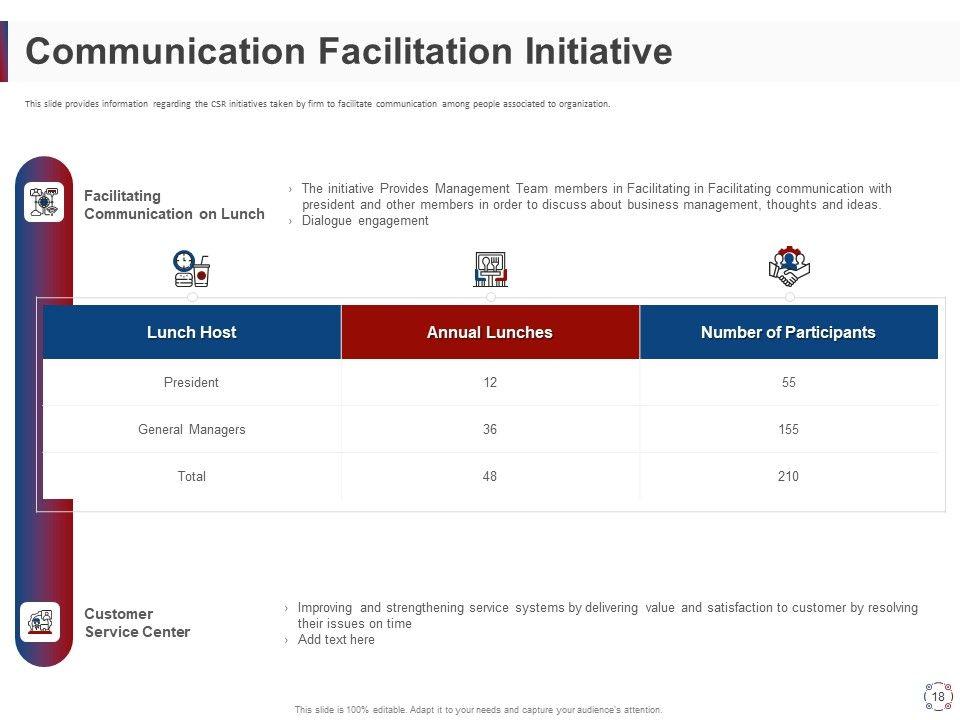Select the total participants value 210
The height and width of the screenshot is (720, 960).
[789, 476]
